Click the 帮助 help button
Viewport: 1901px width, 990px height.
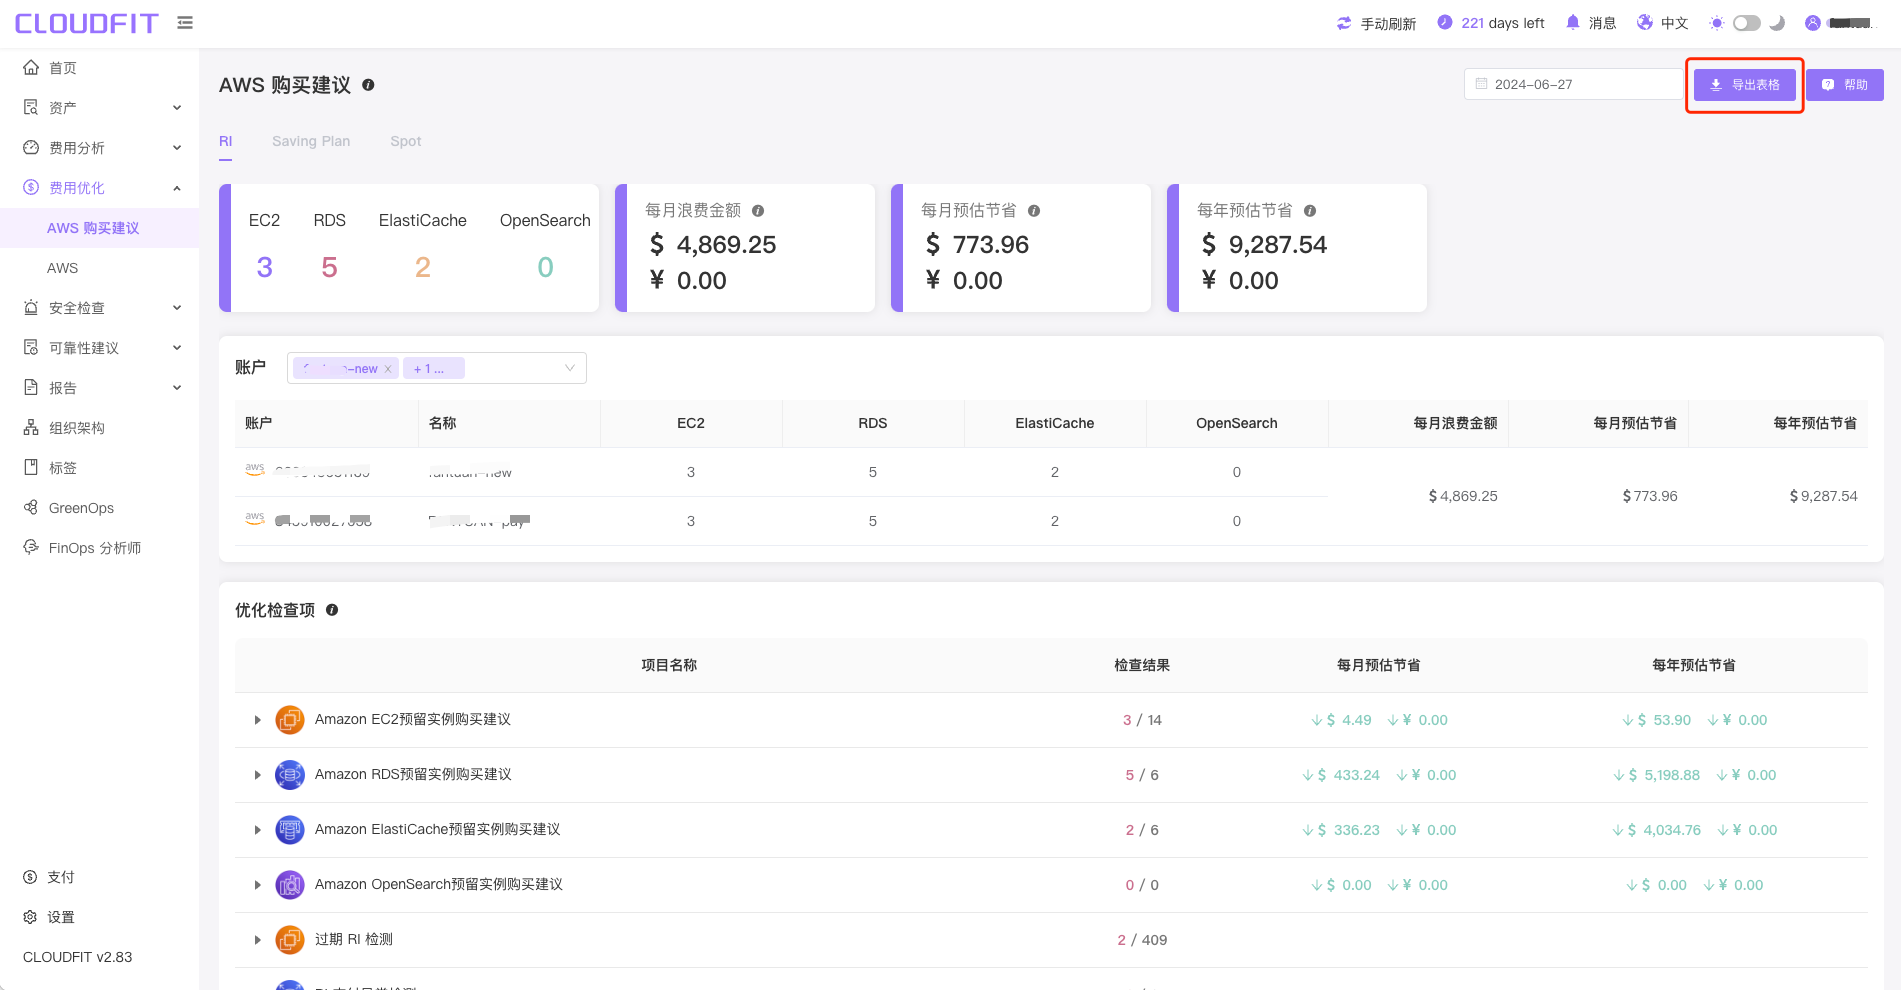pos(1845,85)
